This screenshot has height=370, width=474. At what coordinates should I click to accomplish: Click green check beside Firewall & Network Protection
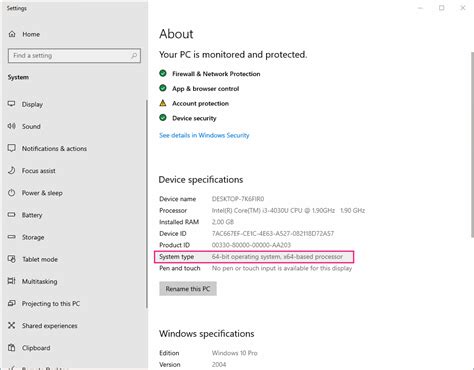click(163, 73)
